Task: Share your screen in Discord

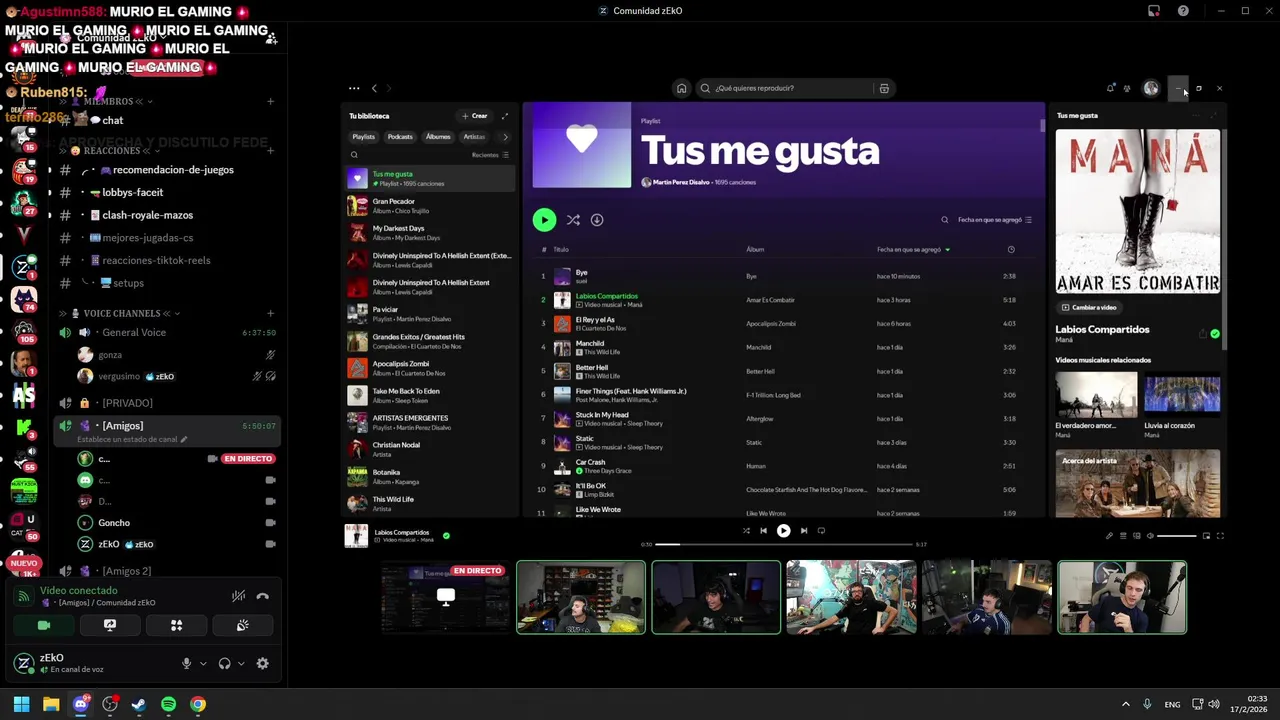Action: tap(110, 625)
